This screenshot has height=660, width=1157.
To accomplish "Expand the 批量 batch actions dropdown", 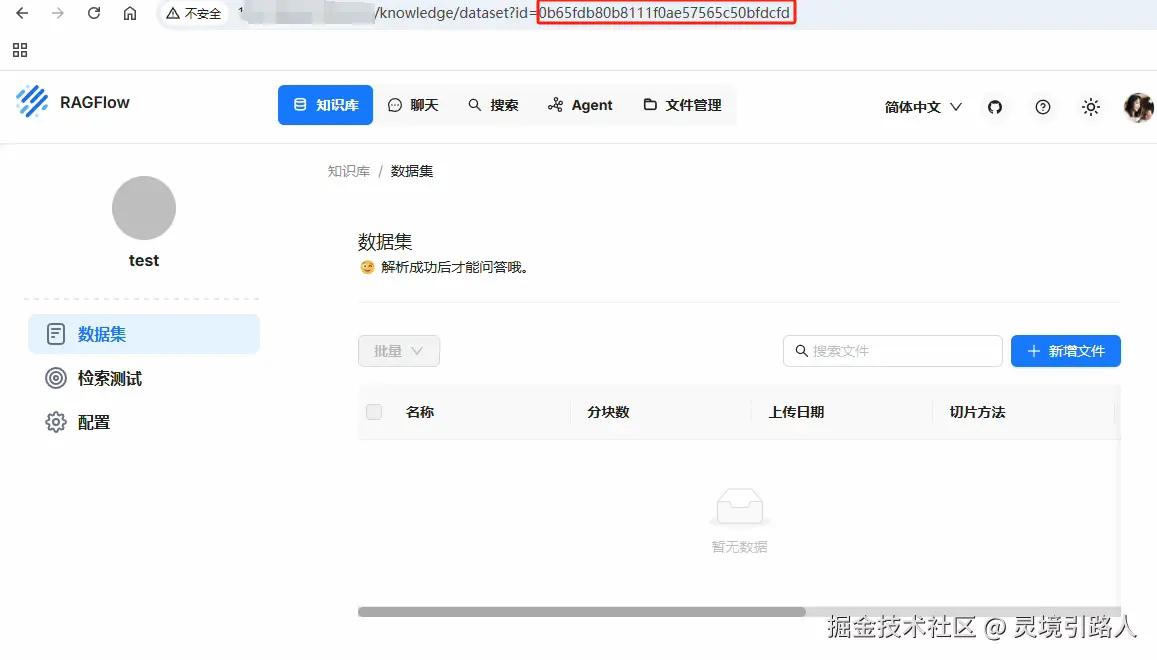I will pyautogui.click(x=399, y=351).
